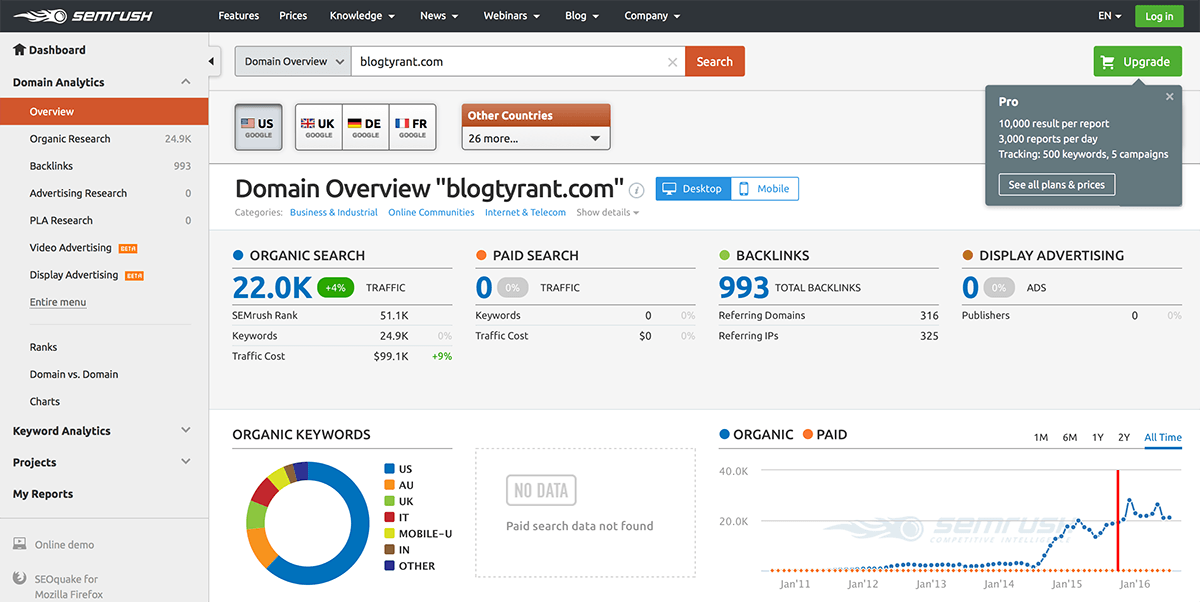
Task: Click the SEOquake icon in sidebar
Action: pos(20,578)
